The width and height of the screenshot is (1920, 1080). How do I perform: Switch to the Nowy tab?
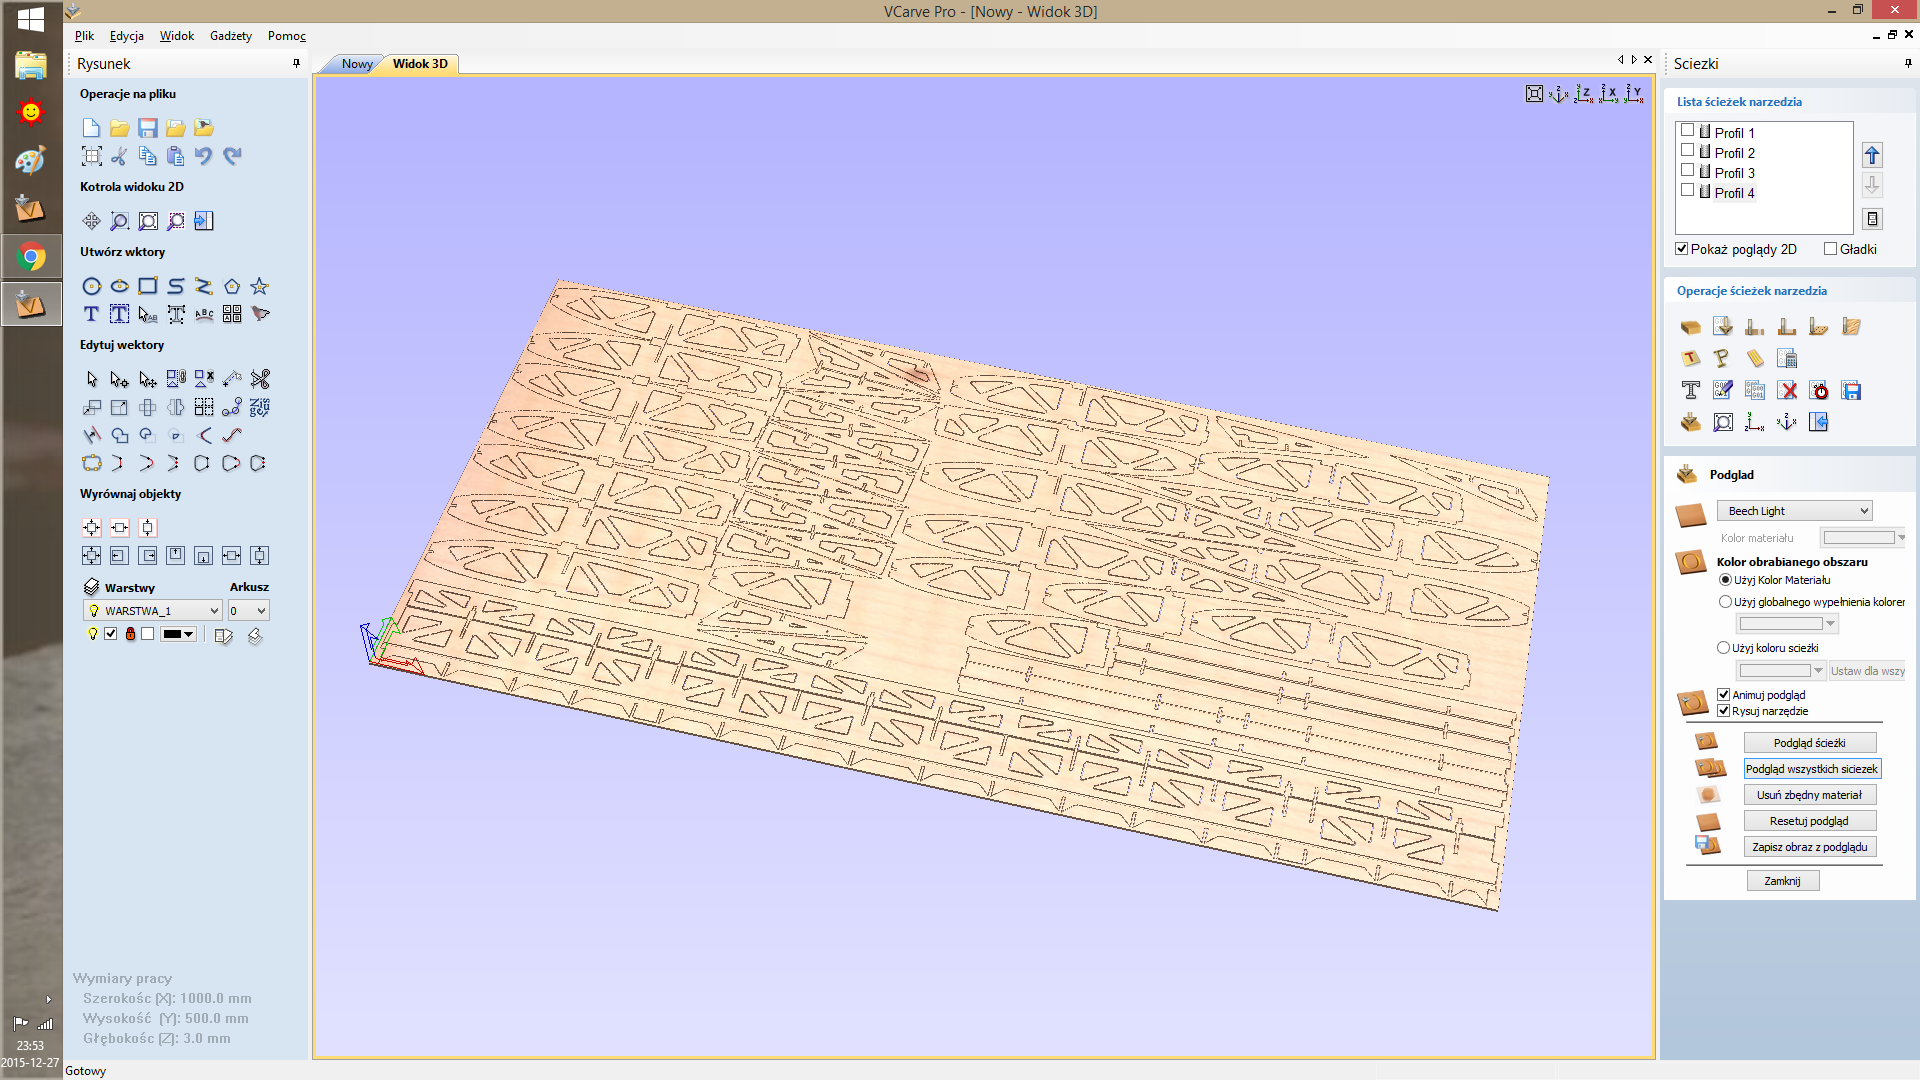pyautogui.click(x=356, y=64)
